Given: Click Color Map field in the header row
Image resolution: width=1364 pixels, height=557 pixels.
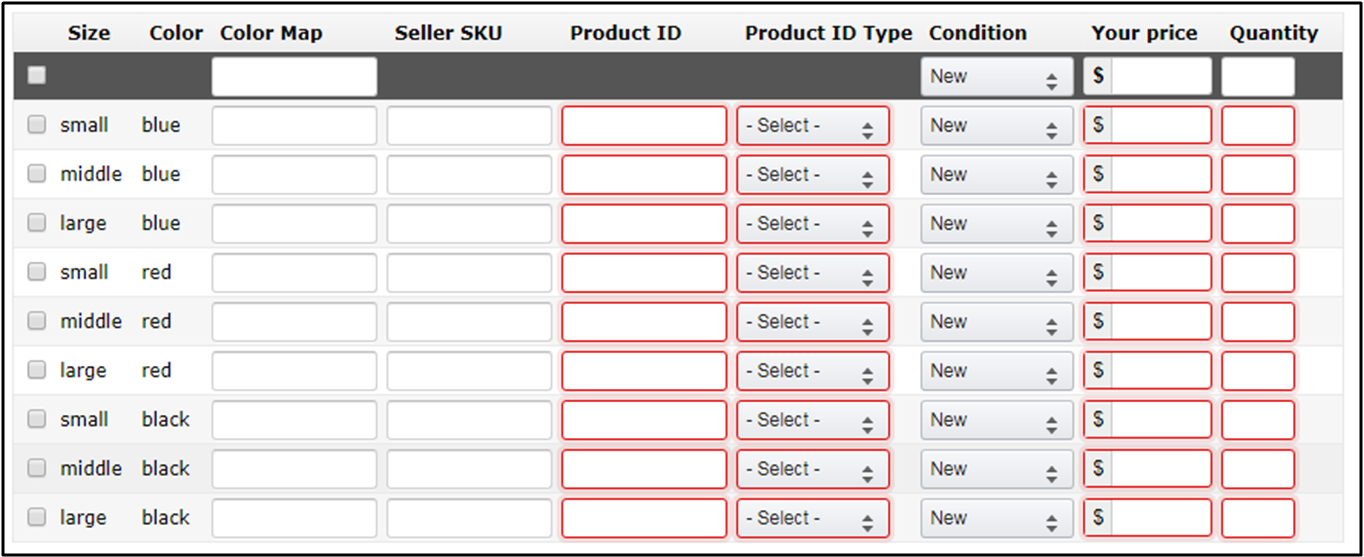Looking at the screenshot, I should coord(294,76).
